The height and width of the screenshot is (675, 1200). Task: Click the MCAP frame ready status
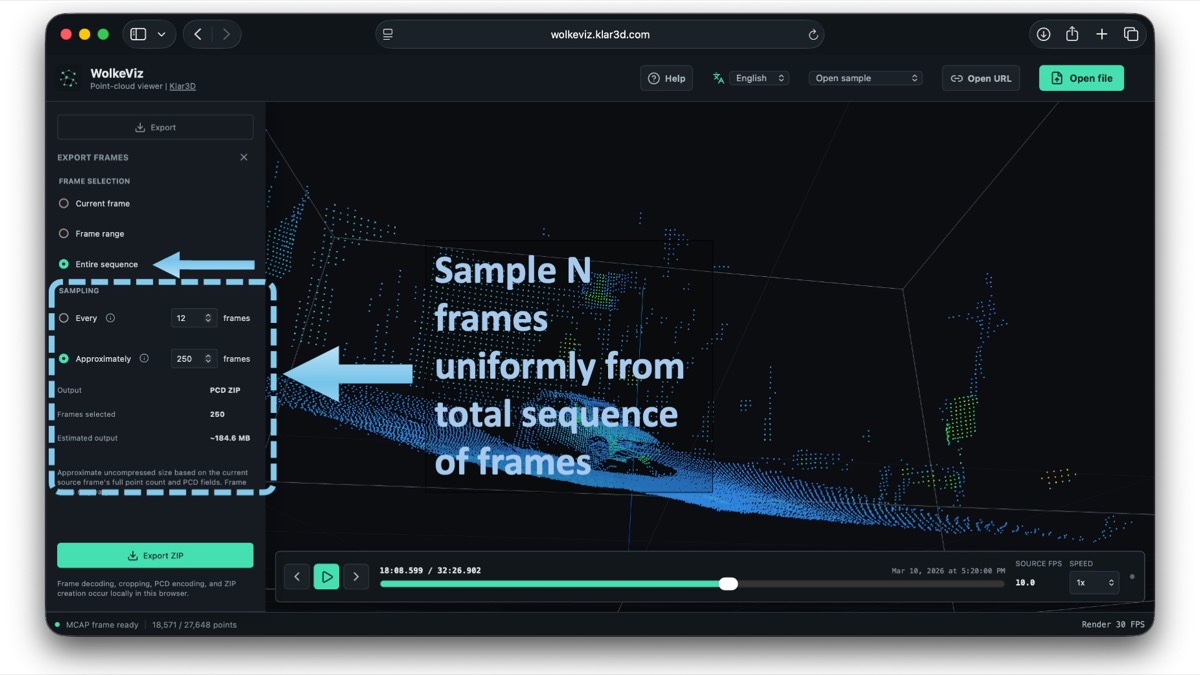103,625
